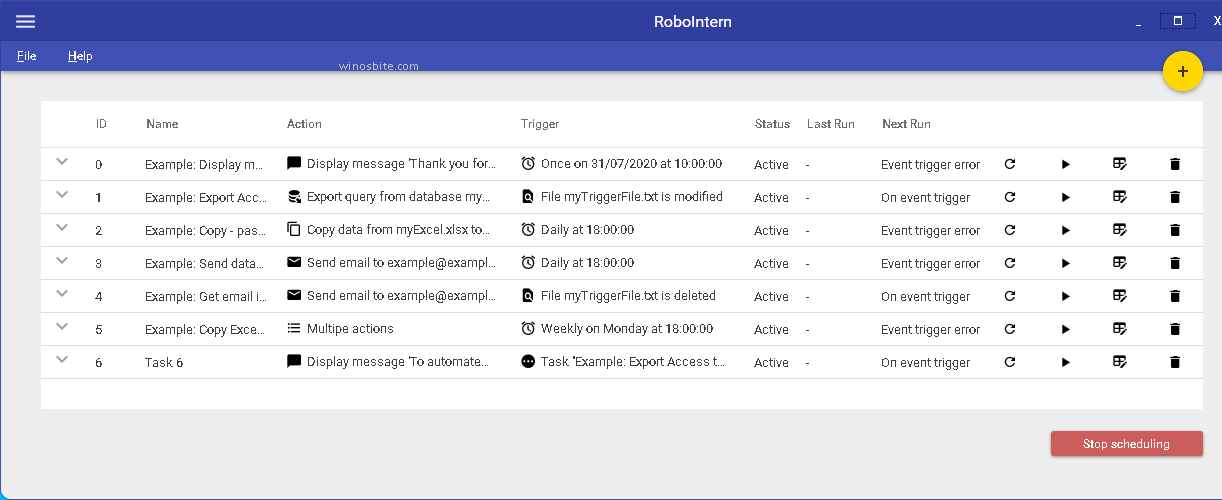
Task: Expand row 5 'Example: Copy Exce...' chevron
Action: (62, 326)
